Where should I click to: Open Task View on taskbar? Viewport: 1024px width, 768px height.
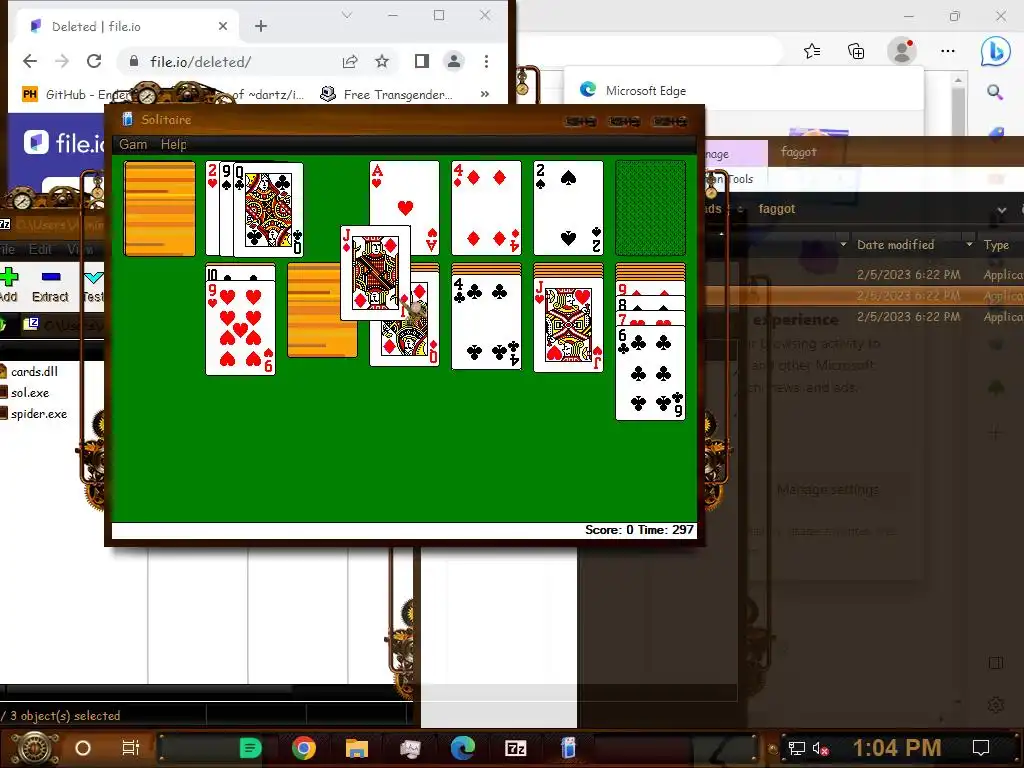point(131,748)
